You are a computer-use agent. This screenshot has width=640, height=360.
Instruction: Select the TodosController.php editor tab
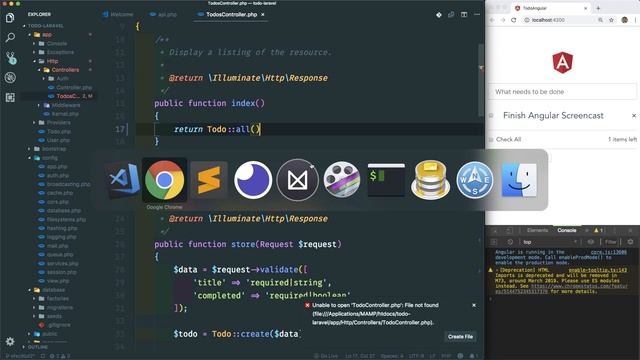pyautogui.click(x=231, y=14)
